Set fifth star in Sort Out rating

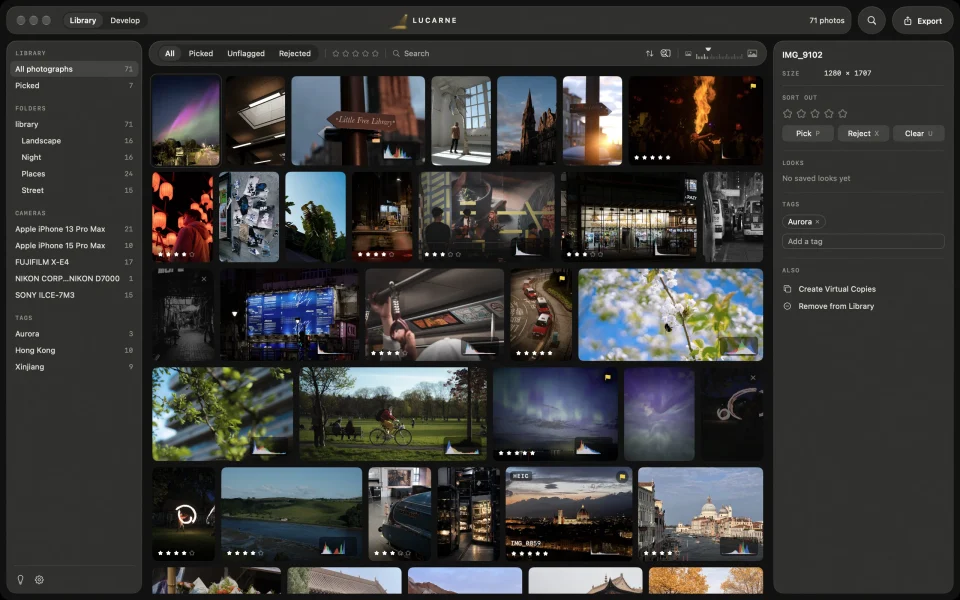click(842, 113)
